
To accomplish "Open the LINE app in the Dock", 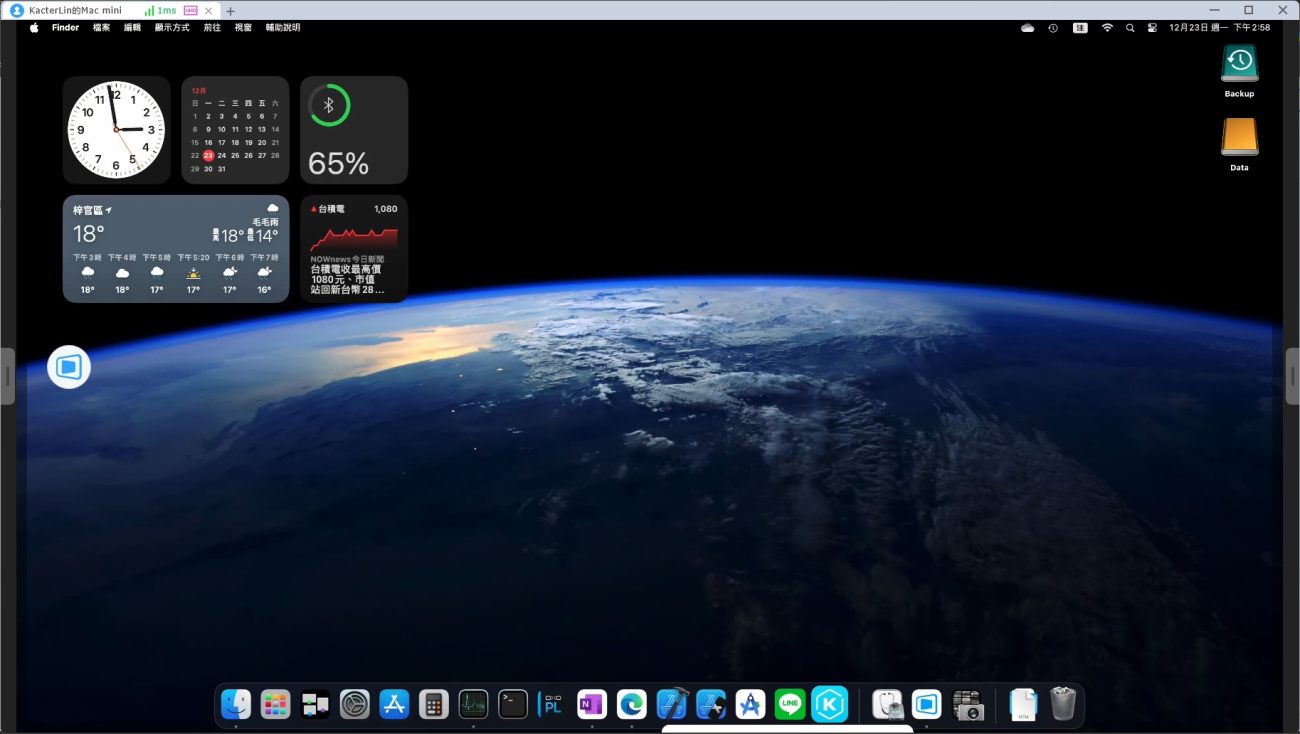I will (790, 704).
